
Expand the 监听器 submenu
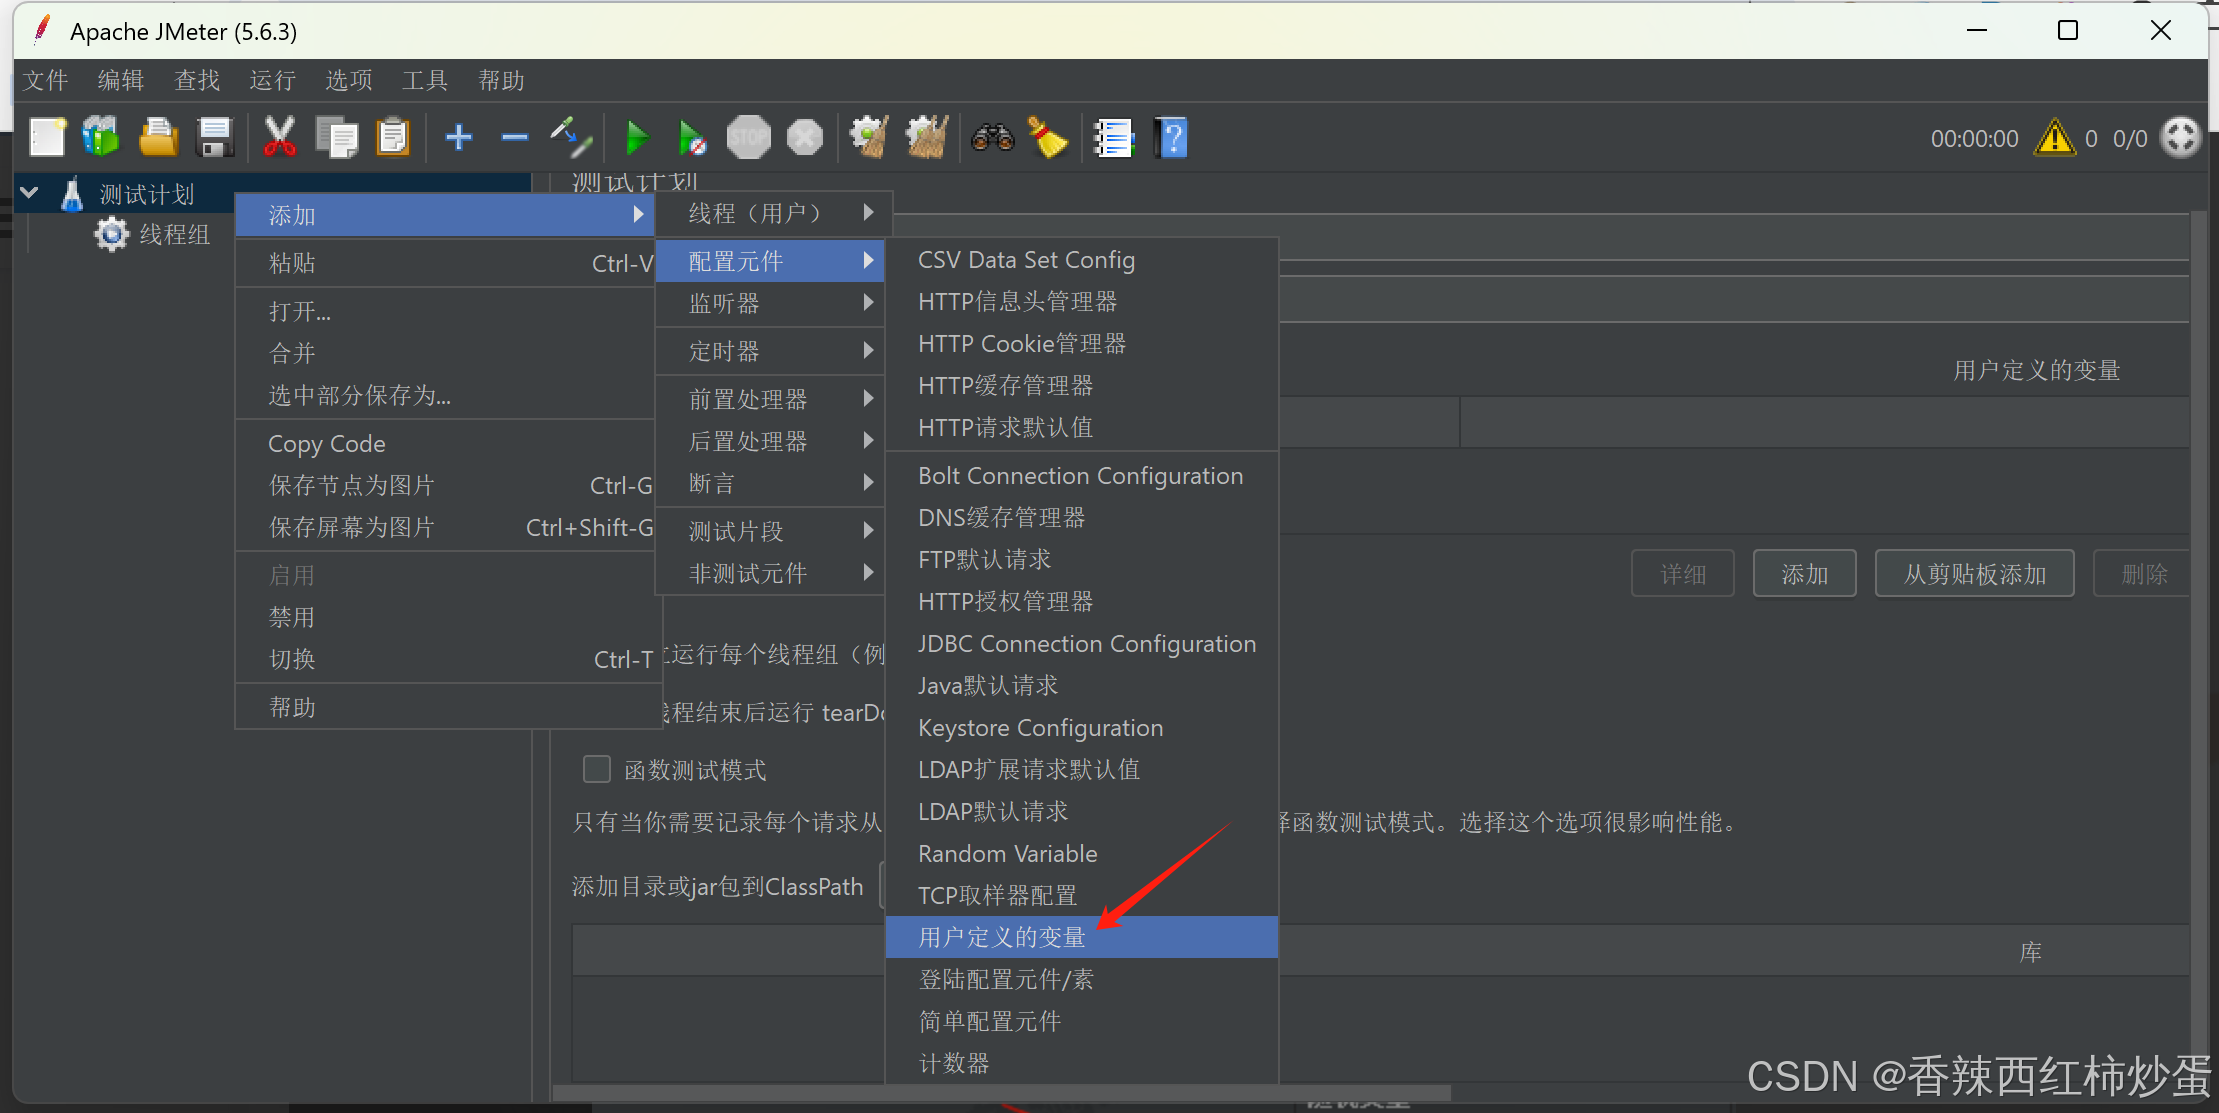[x=770, y=303]
